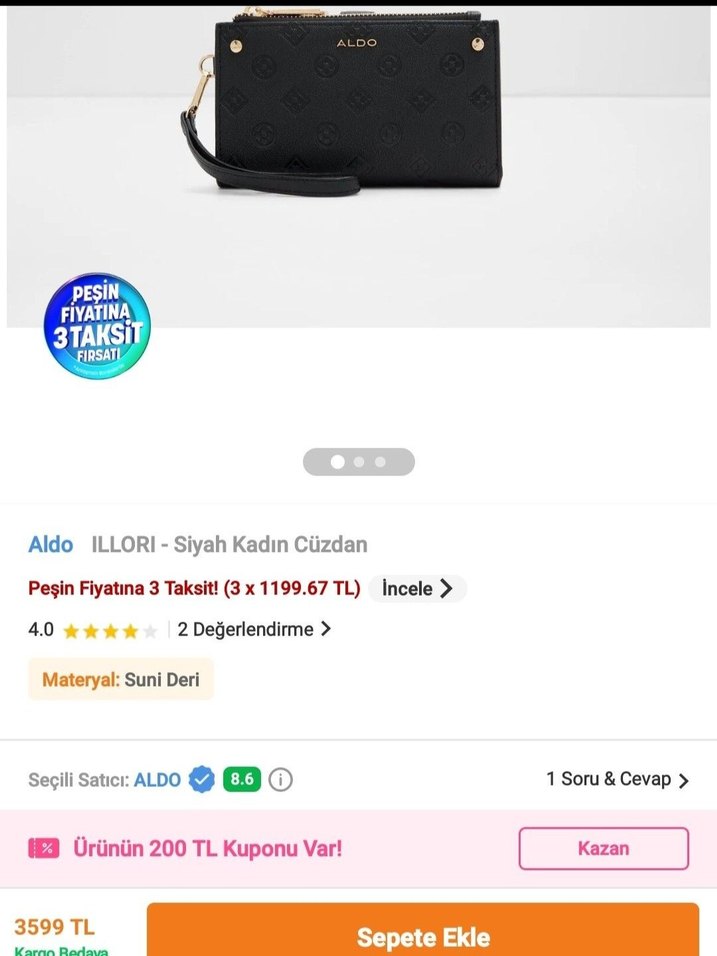Tap the 3599 TL price label

[x=54, y=927]
